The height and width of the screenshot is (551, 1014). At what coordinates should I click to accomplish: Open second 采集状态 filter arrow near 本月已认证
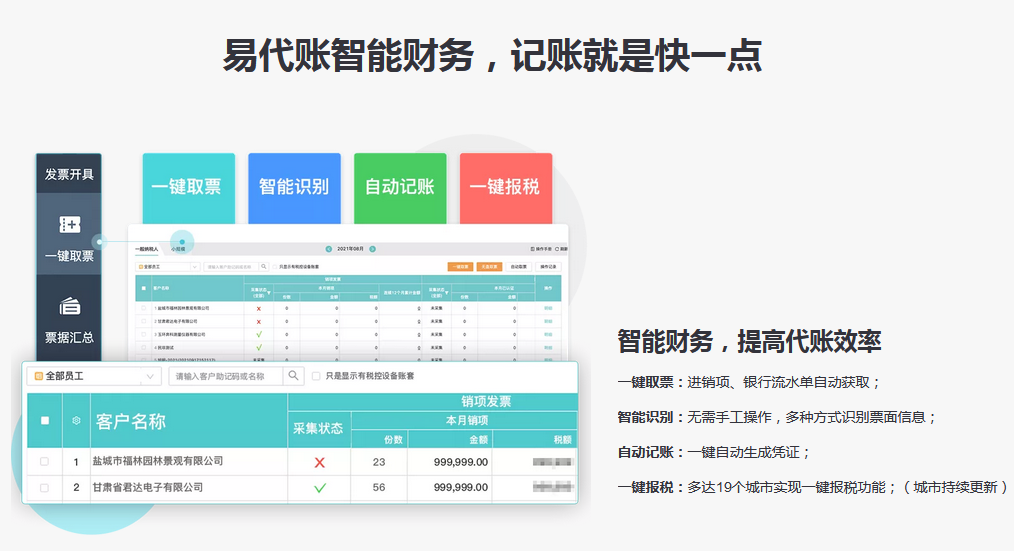coord(447,292)
